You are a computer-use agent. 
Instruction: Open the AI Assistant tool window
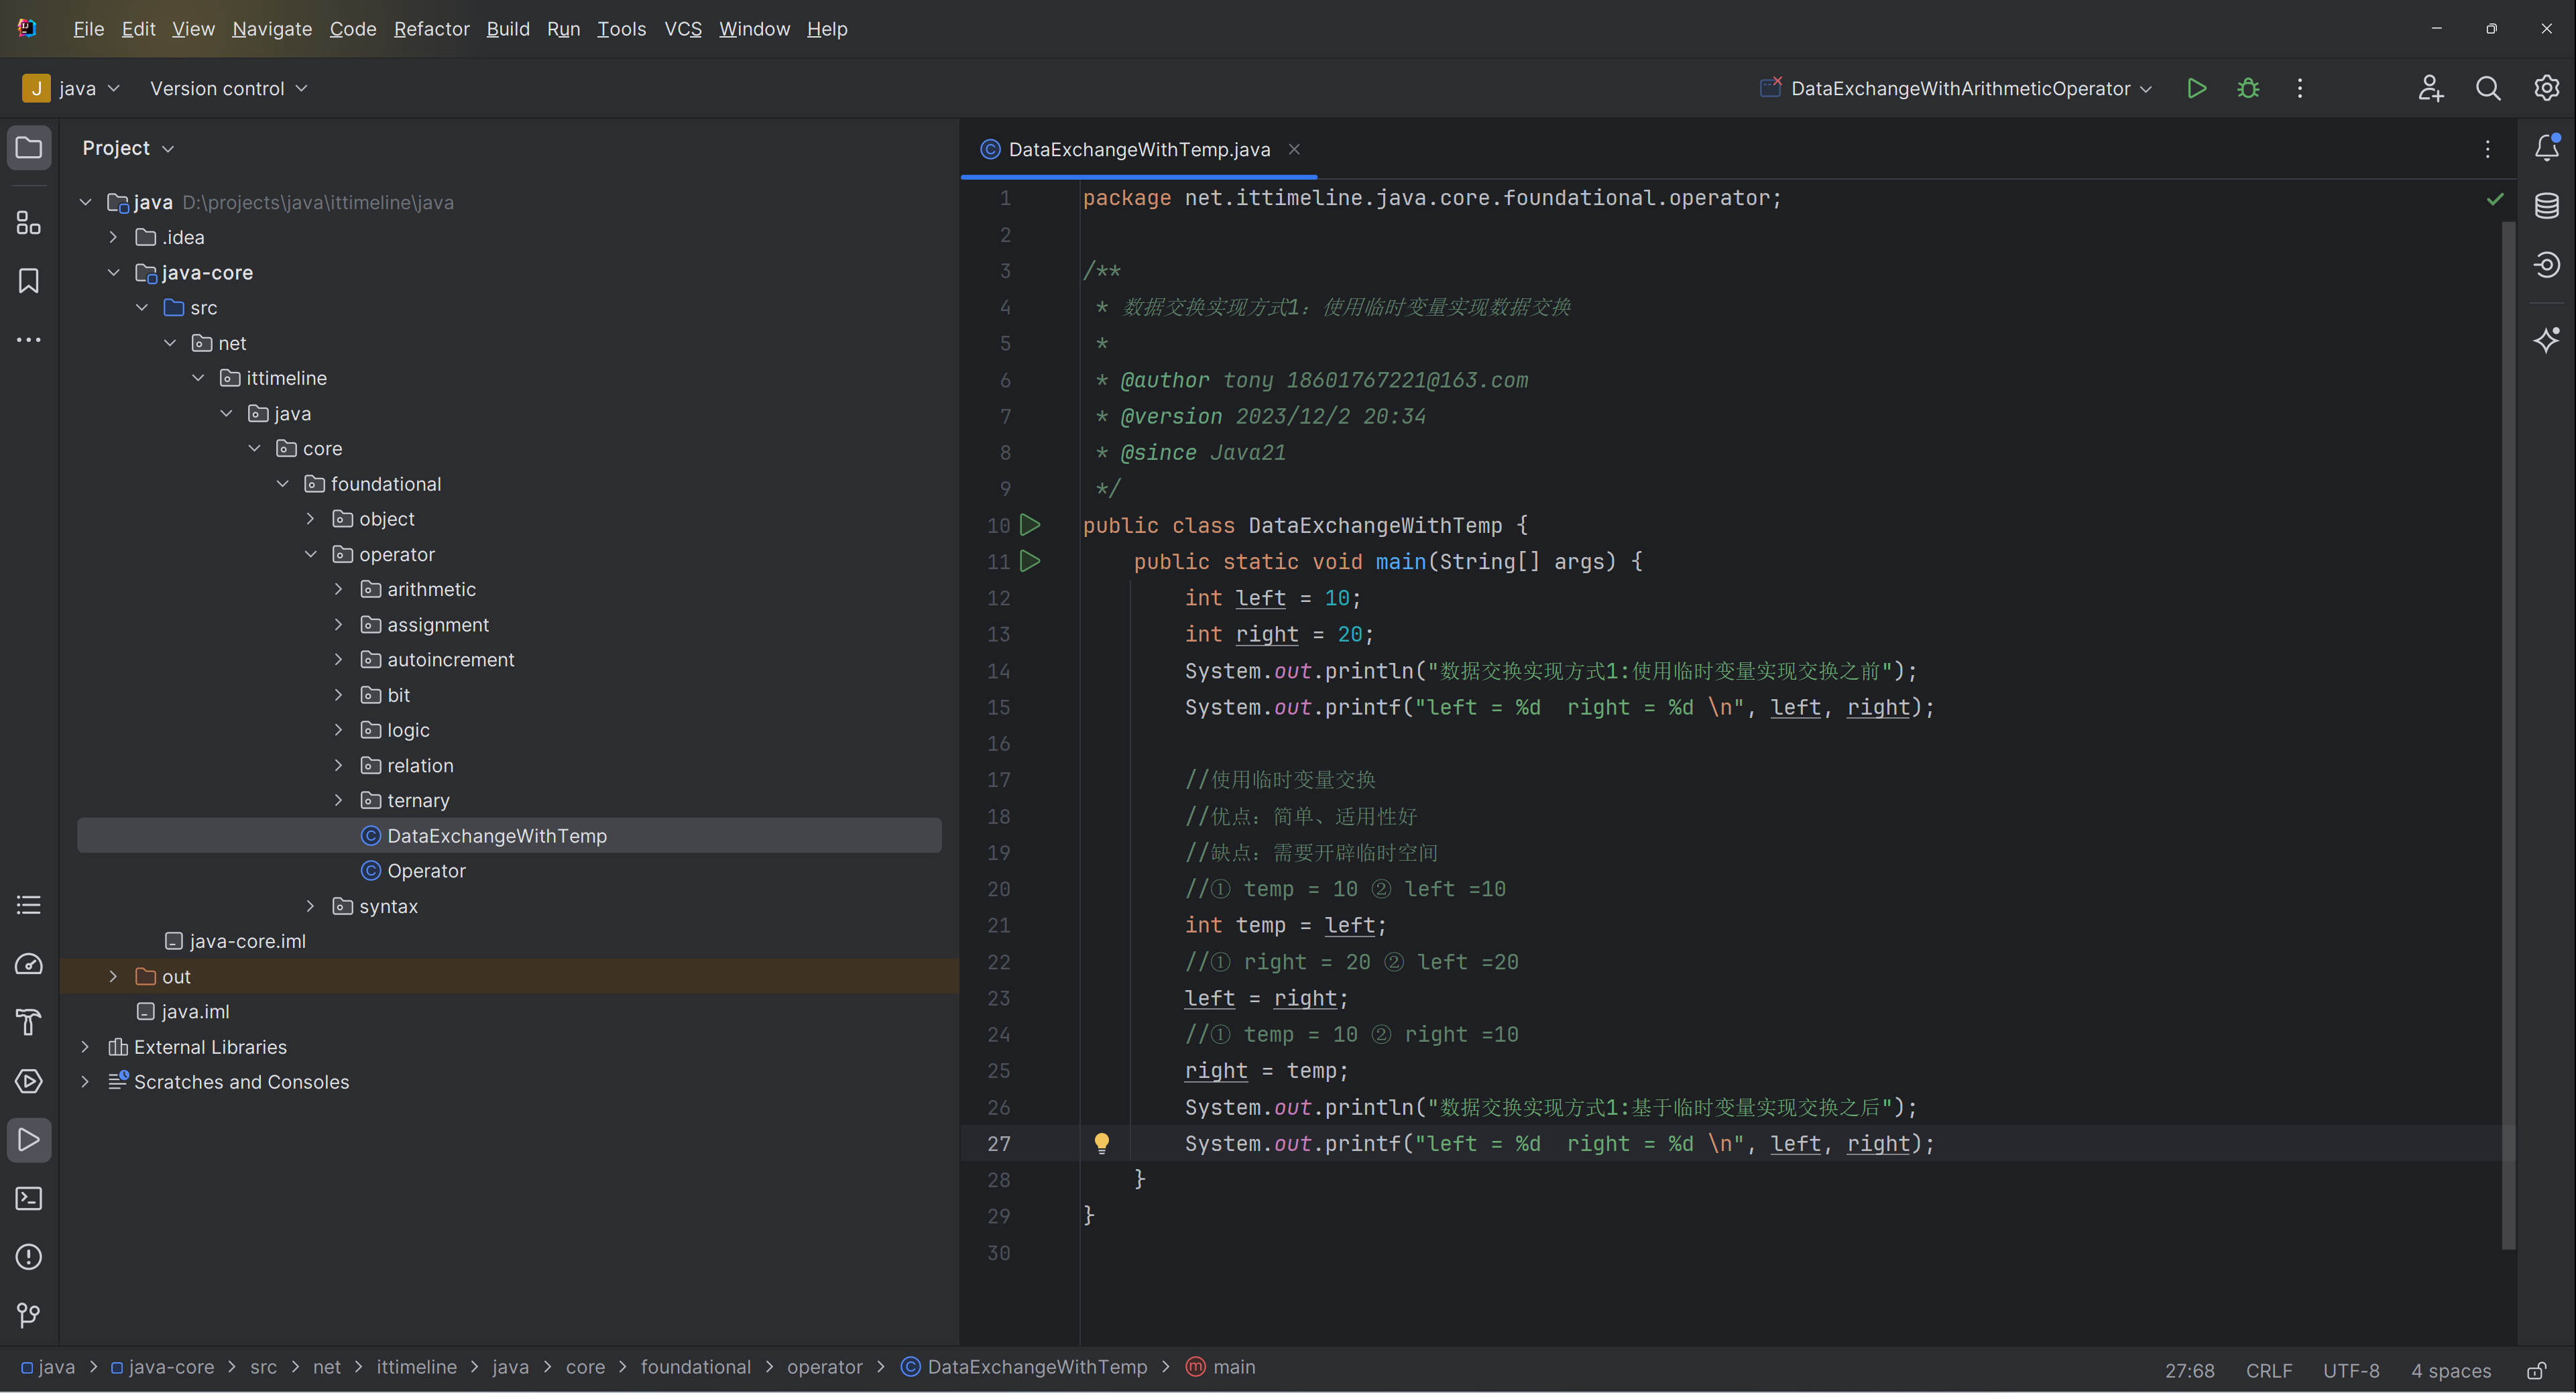coord(2547,340)
